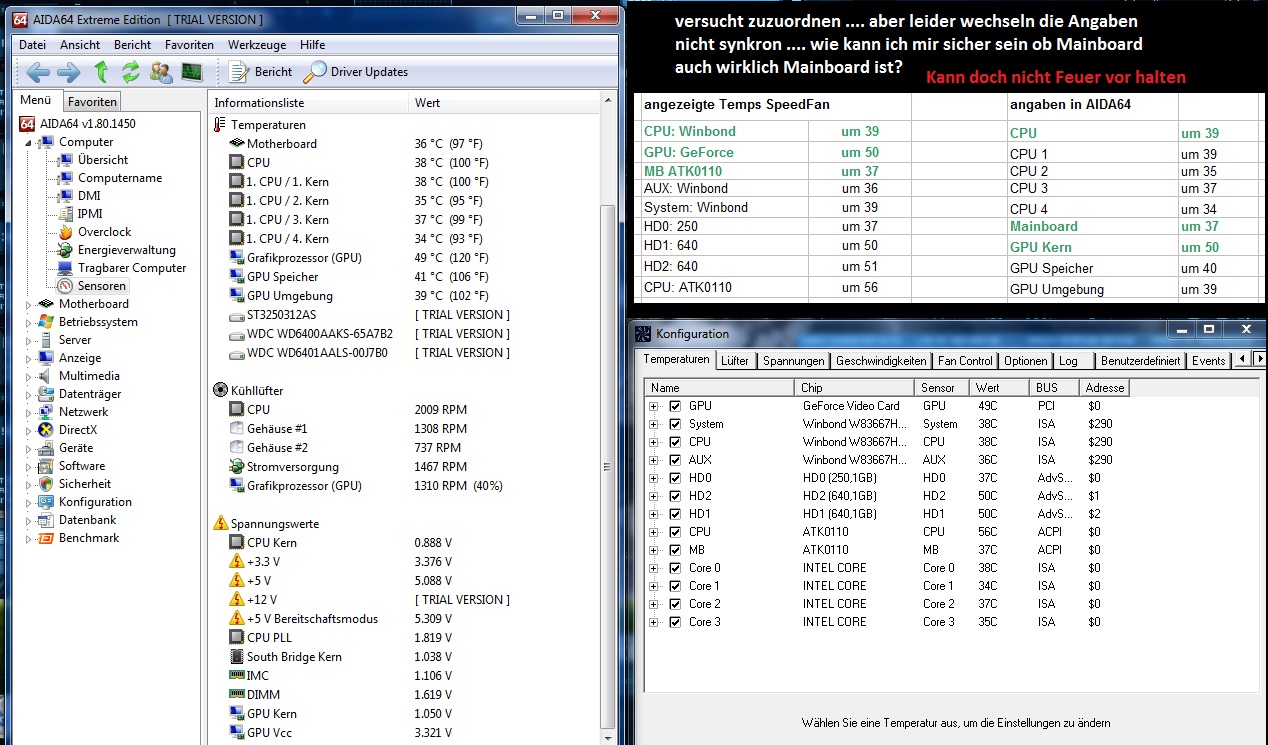Select the Sensoren tree entry
Viewport: 1268px width, 745px height.
click(x=102, y=286)
